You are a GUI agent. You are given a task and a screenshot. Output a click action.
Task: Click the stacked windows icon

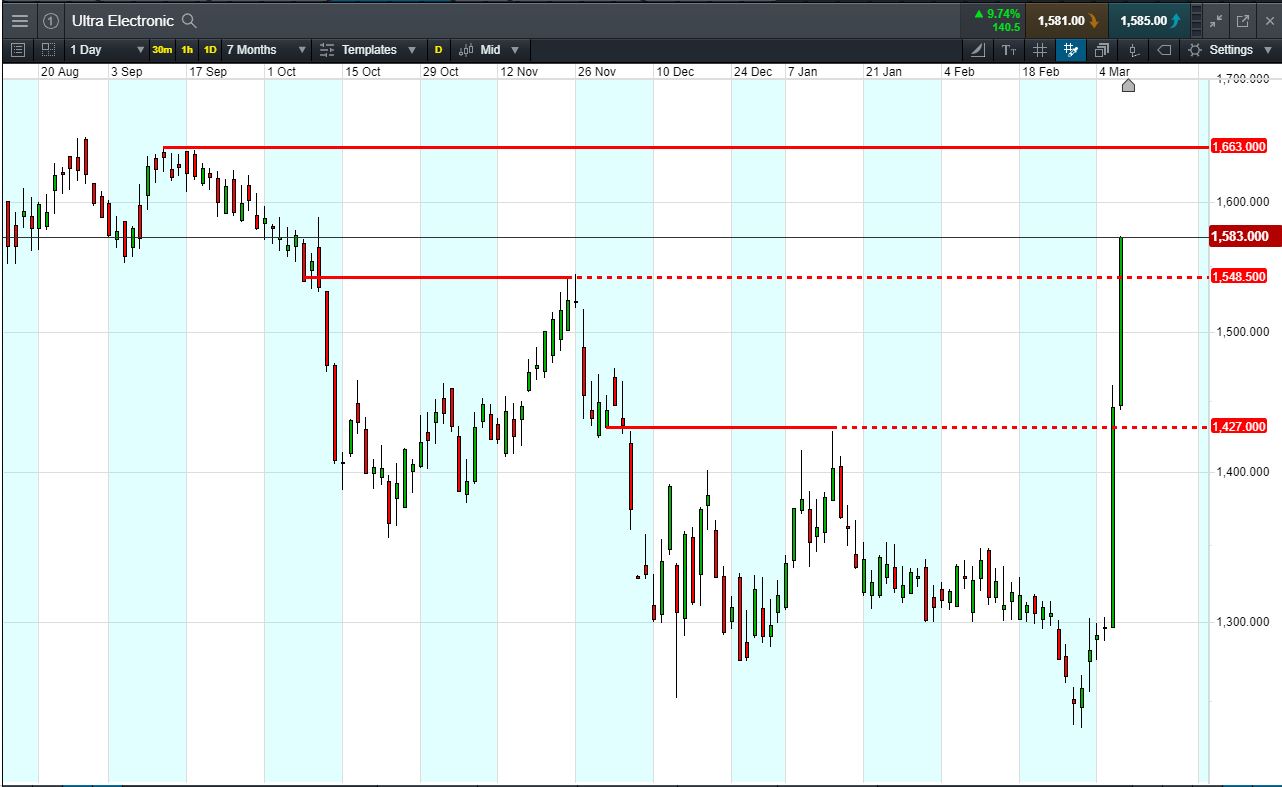tap(1102, 49)
